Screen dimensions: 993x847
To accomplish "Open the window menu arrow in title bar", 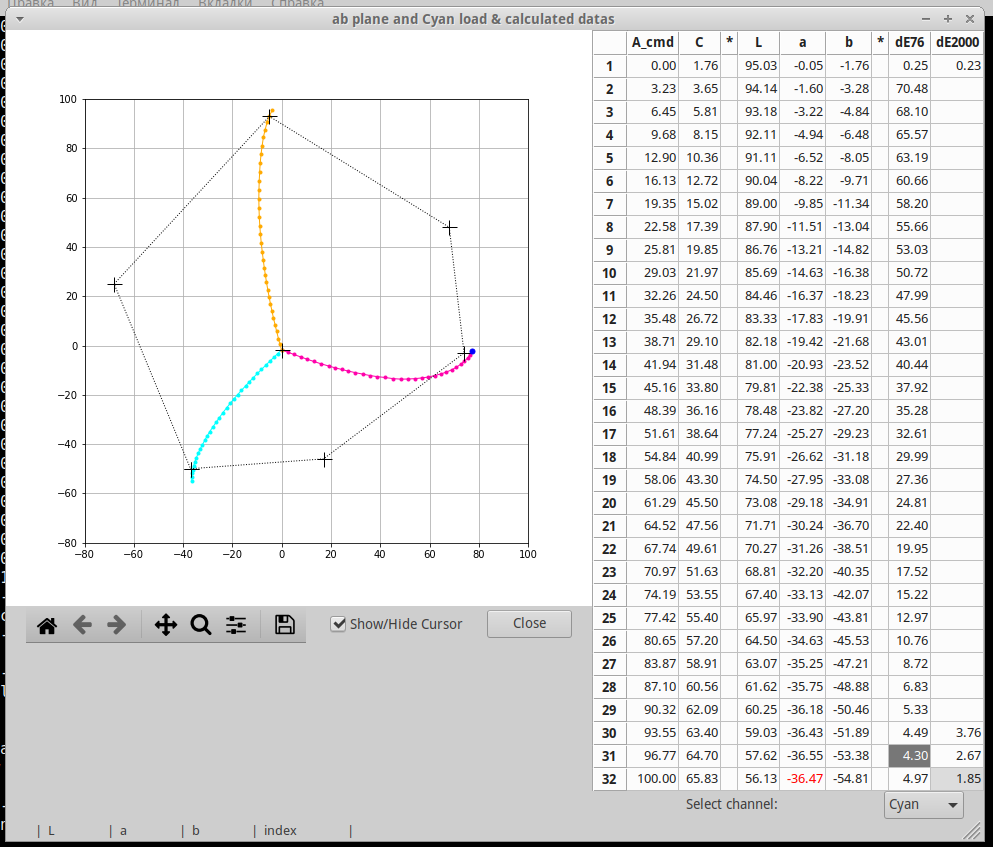I will (x=20, y=19).
